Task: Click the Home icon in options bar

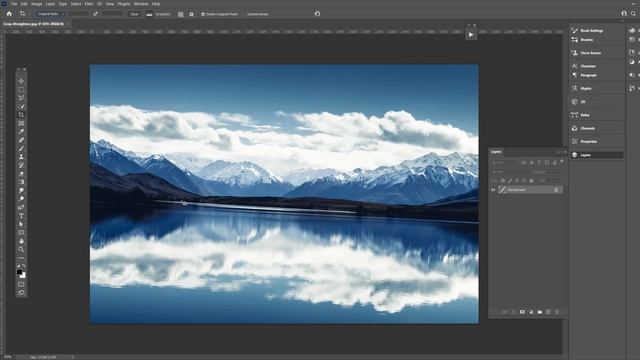Action: [x=9, y=14]
